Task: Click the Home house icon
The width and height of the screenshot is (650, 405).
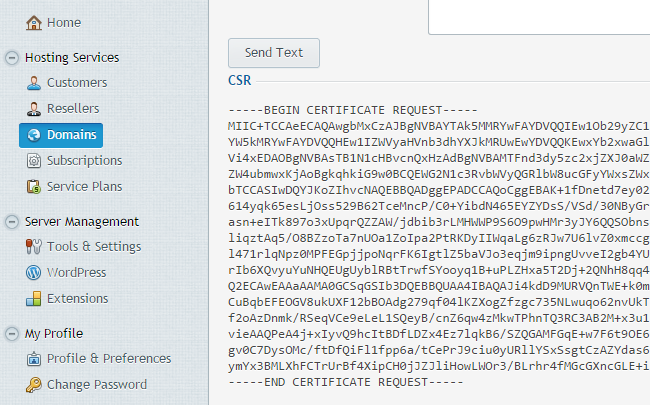Action: click(x=34, y=23)
